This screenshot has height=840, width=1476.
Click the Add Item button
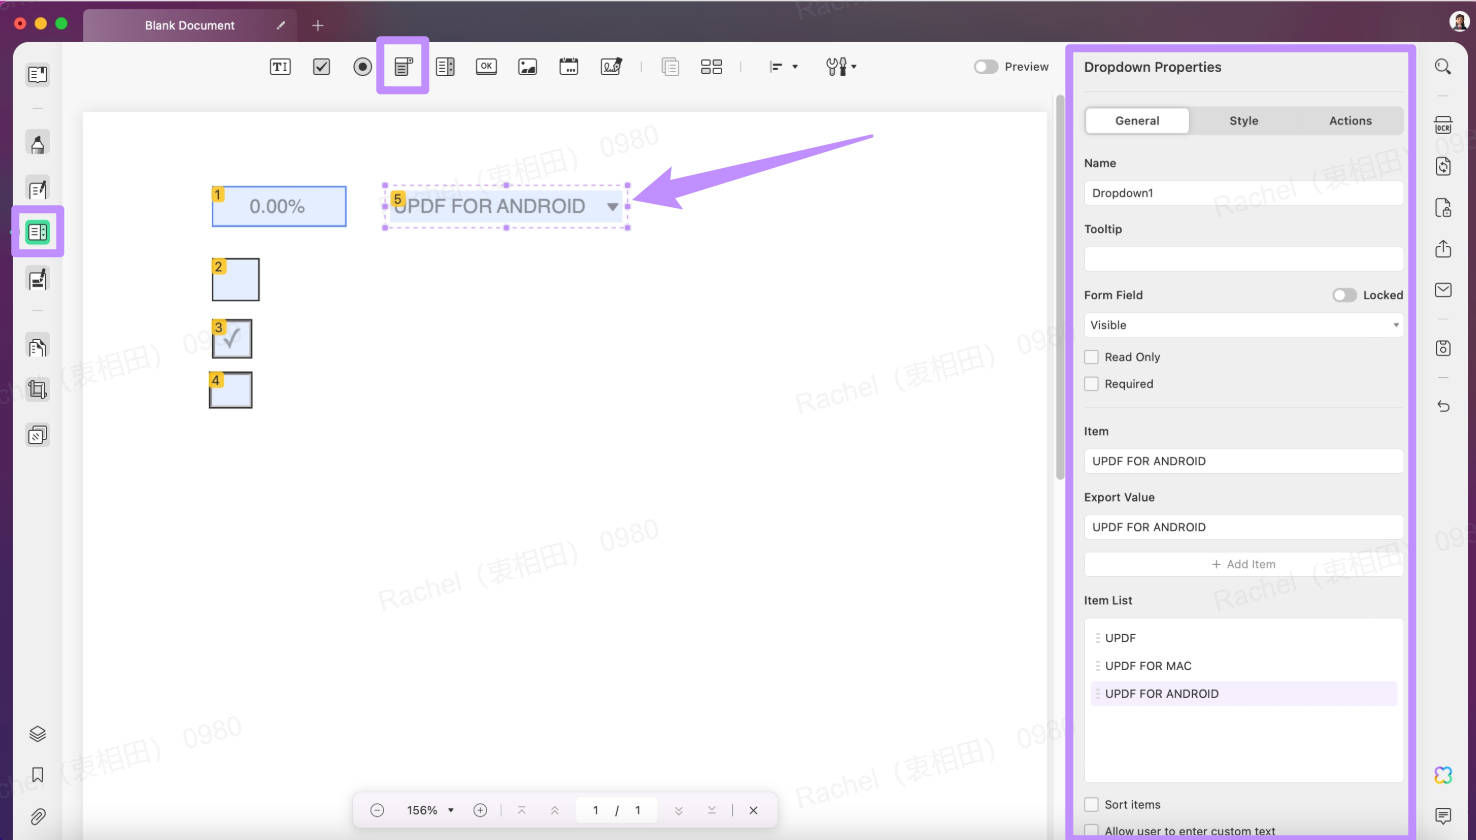coord(1243,563)
